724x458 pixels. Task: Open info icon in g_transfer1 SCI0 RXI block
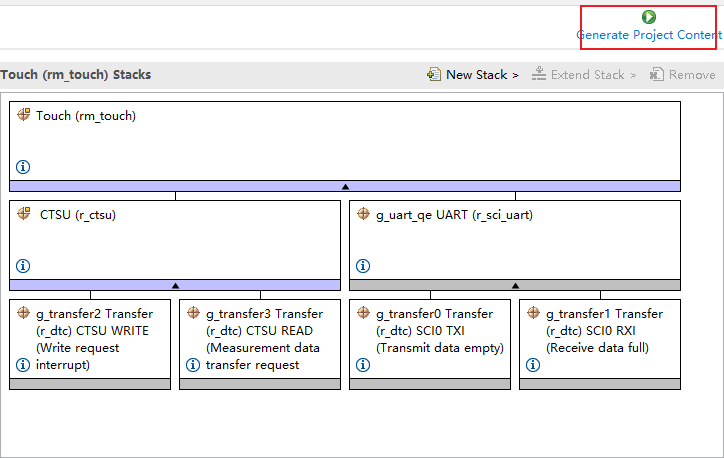(533, 365)
